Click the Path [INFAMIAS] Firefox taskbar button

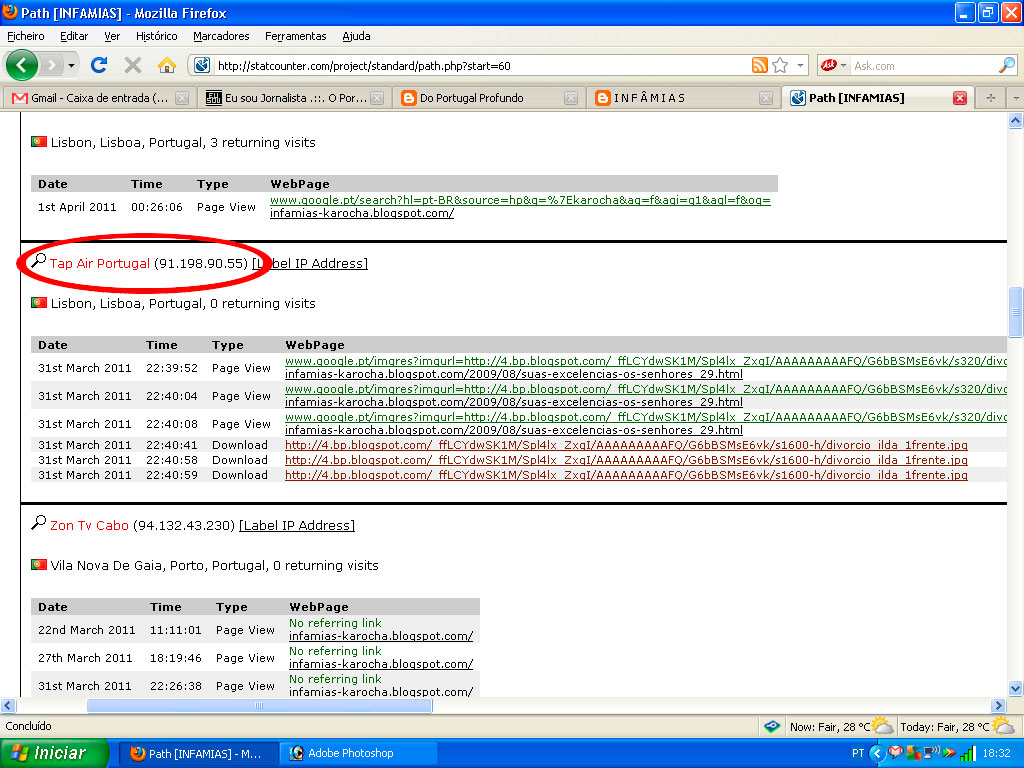199,754
